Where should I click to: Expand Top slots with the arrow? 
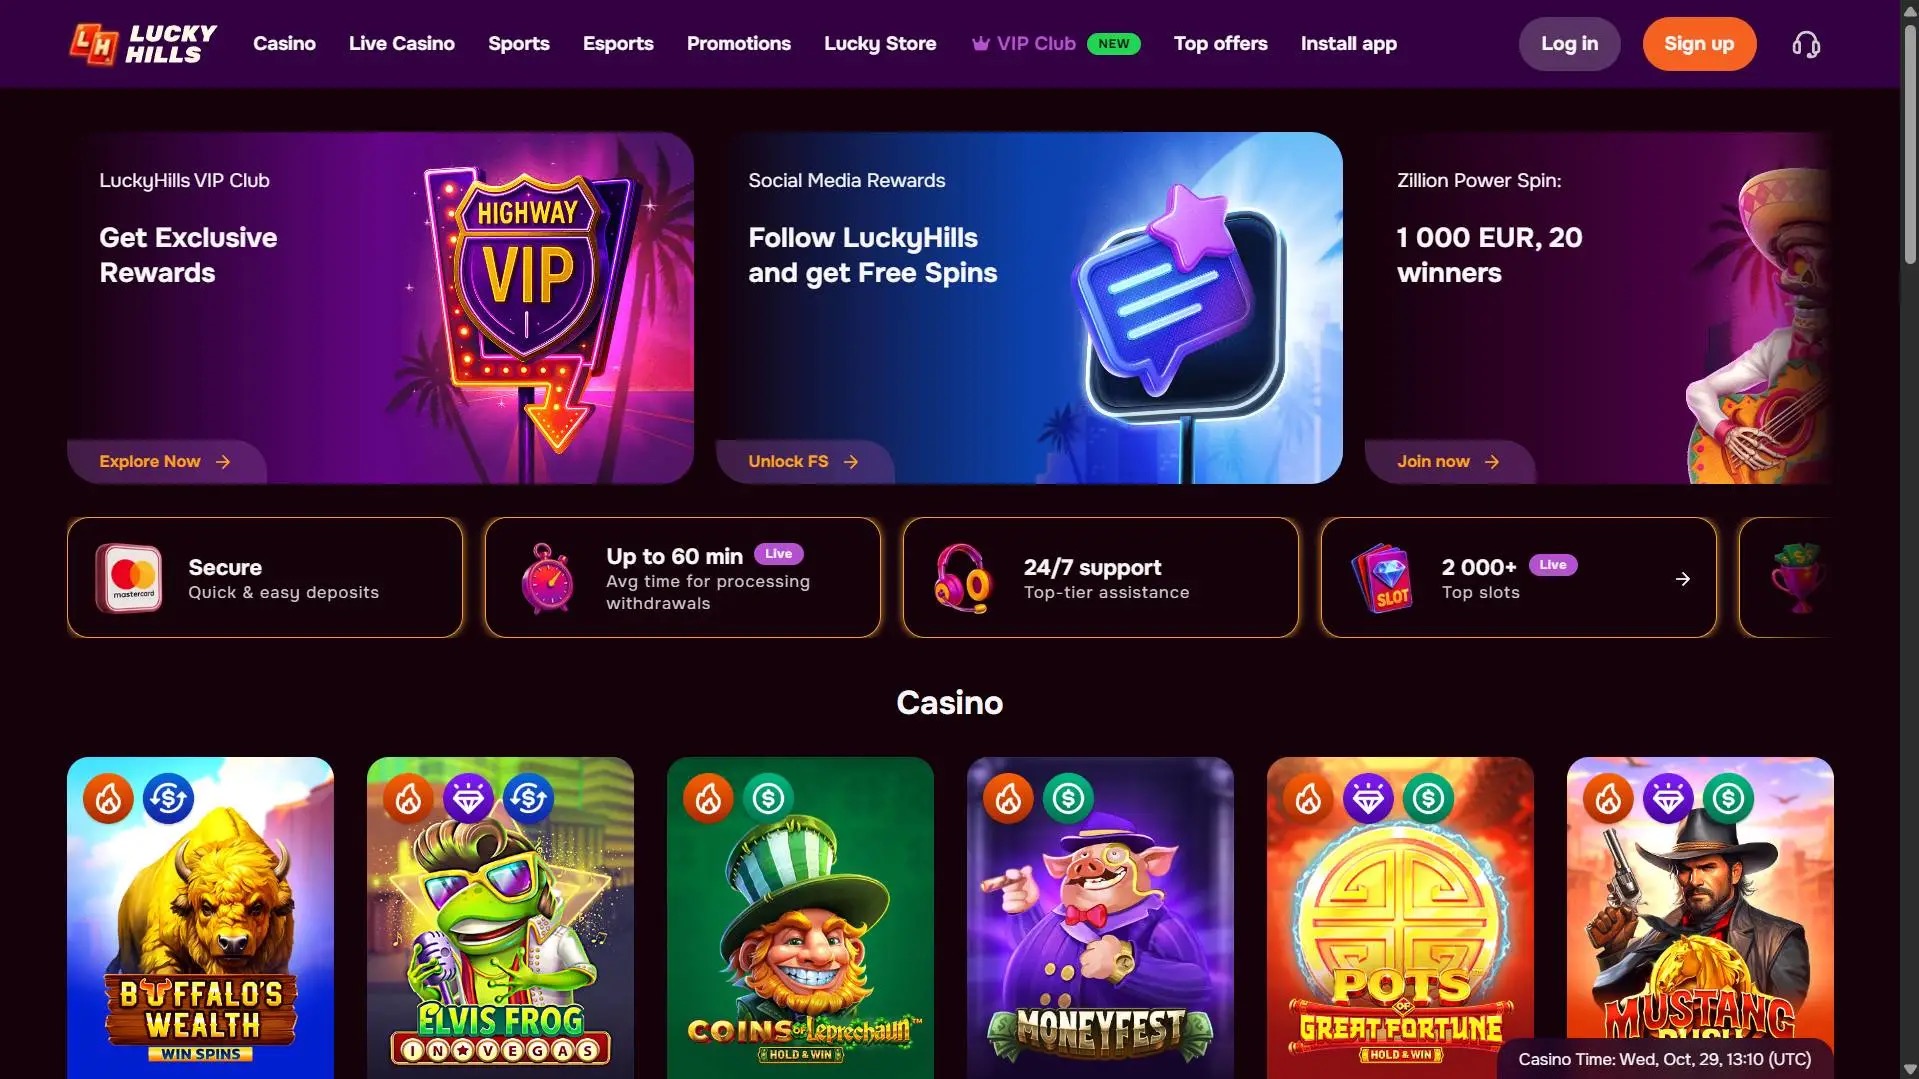coord(1683,579)
